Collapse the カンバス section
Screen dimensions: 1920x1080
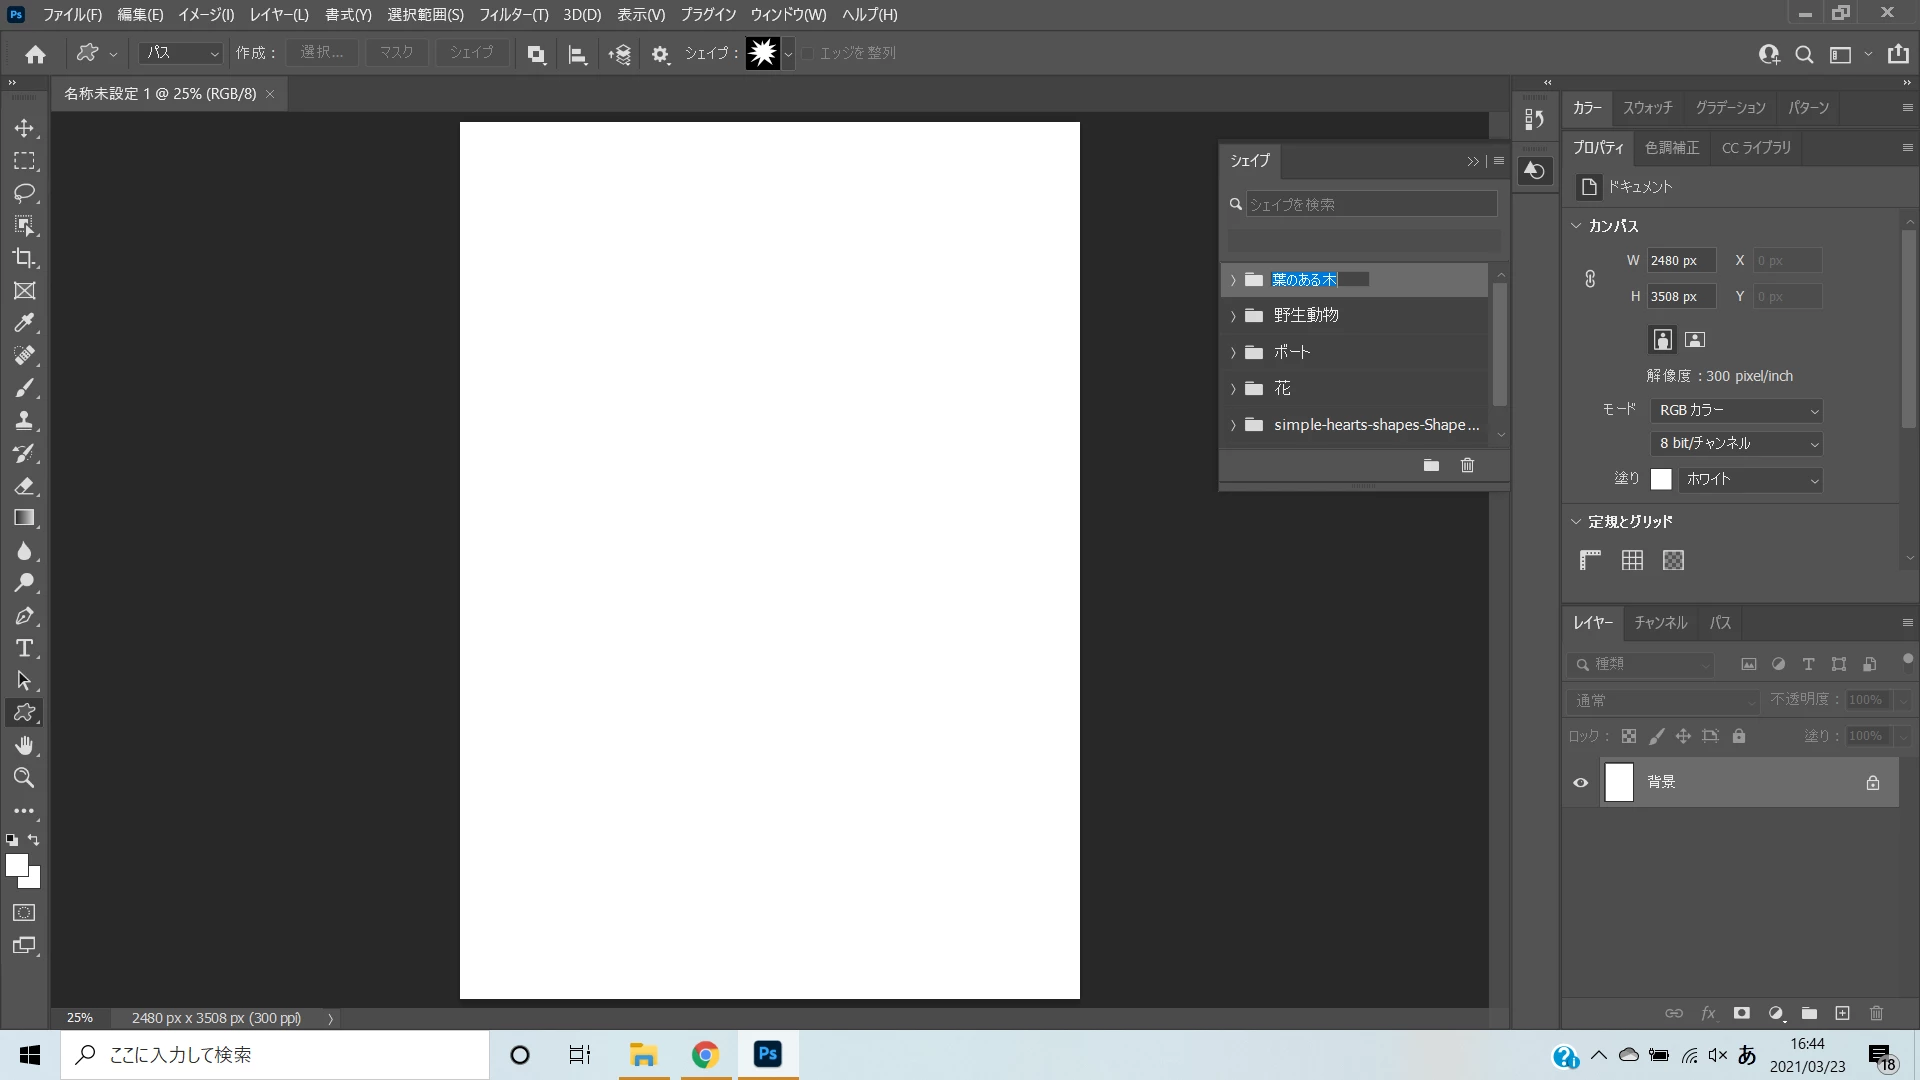click(x=1576, y=226)
